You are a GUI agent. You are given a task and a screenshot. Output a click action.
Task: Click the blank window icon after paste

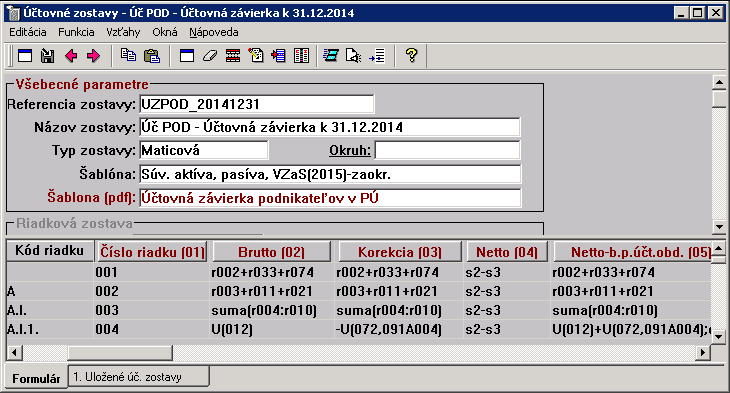click(x=187, y=56)
